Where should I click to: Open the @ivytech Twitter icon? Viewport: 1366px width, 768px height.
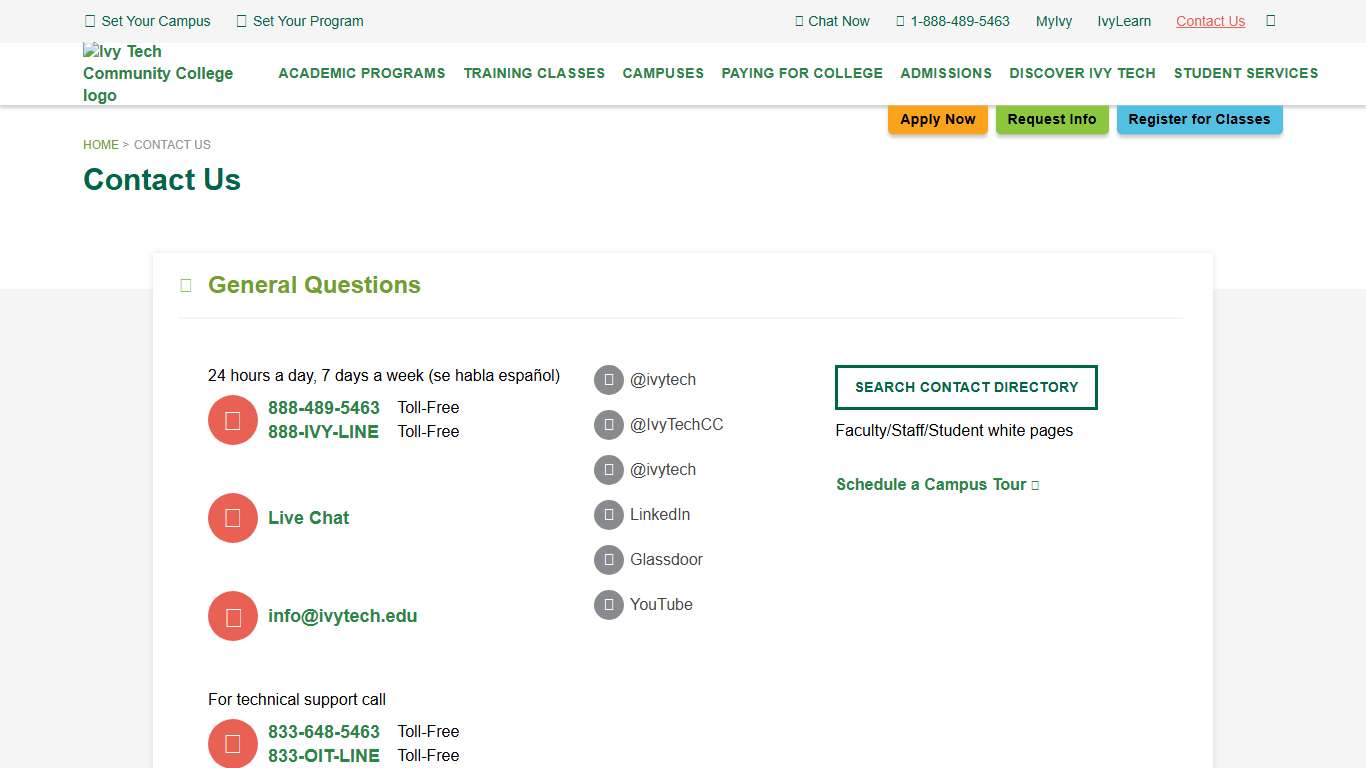(609, 379)
